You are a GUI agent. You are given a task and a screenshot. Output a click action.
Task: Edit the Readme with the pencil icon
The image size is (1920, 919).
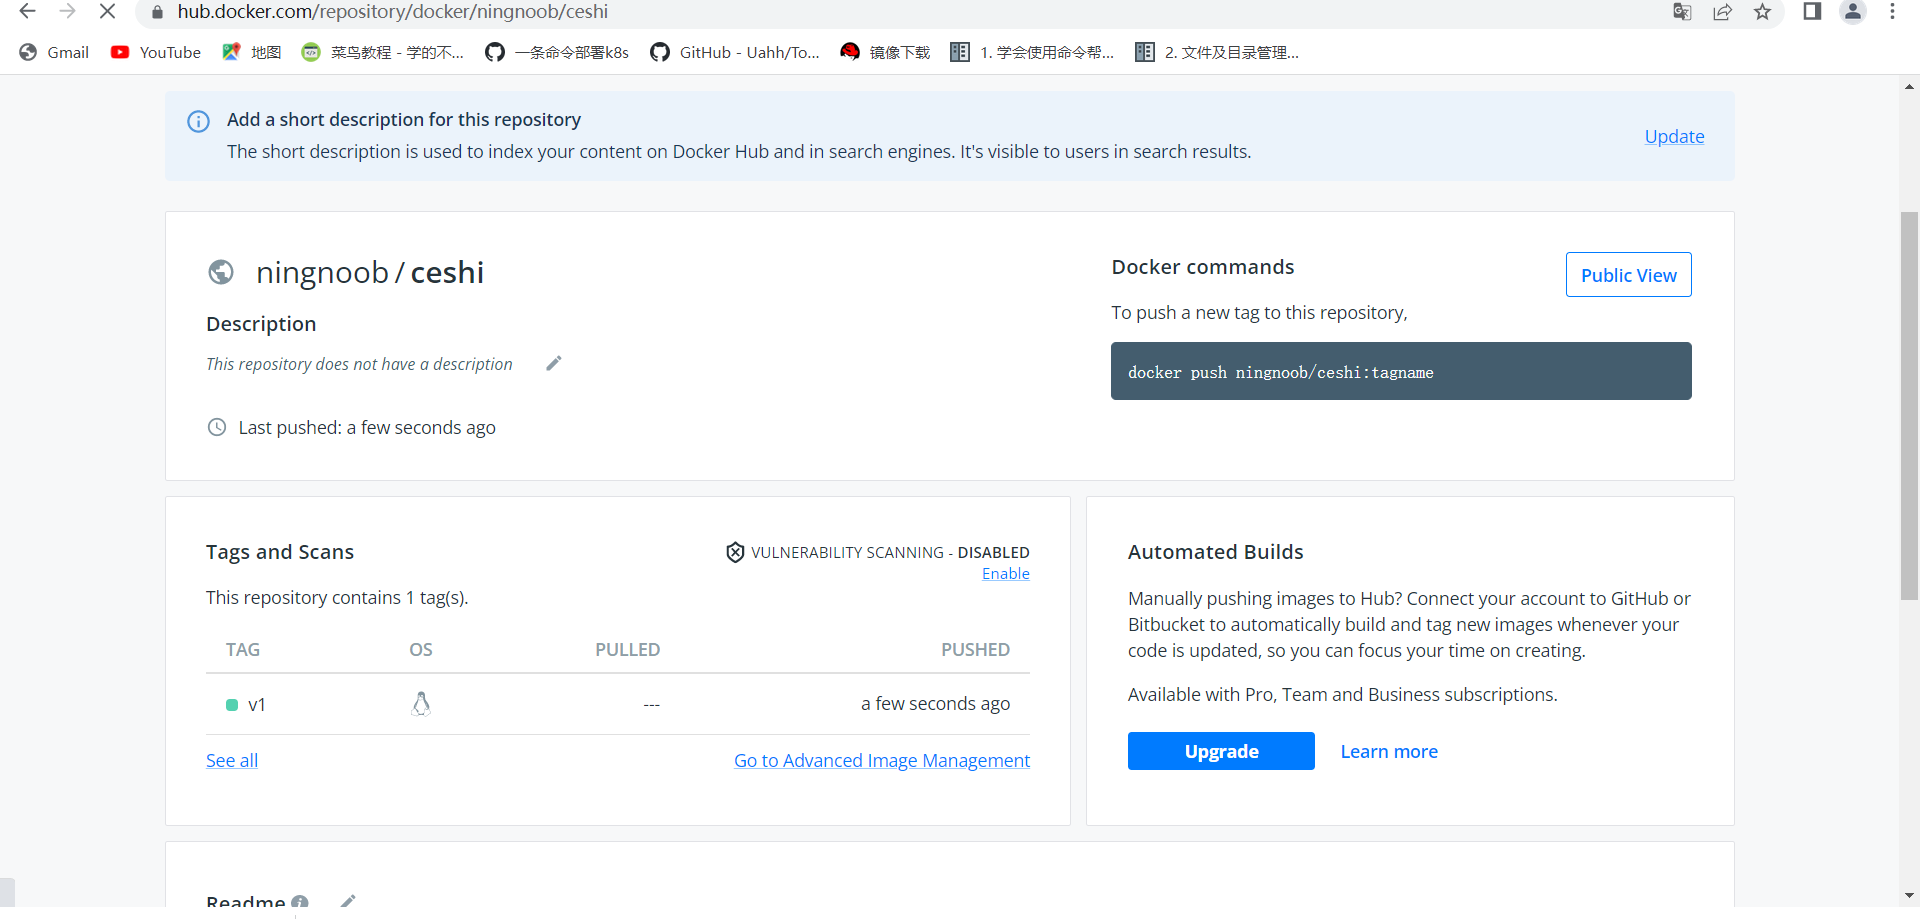pos(348,902)
